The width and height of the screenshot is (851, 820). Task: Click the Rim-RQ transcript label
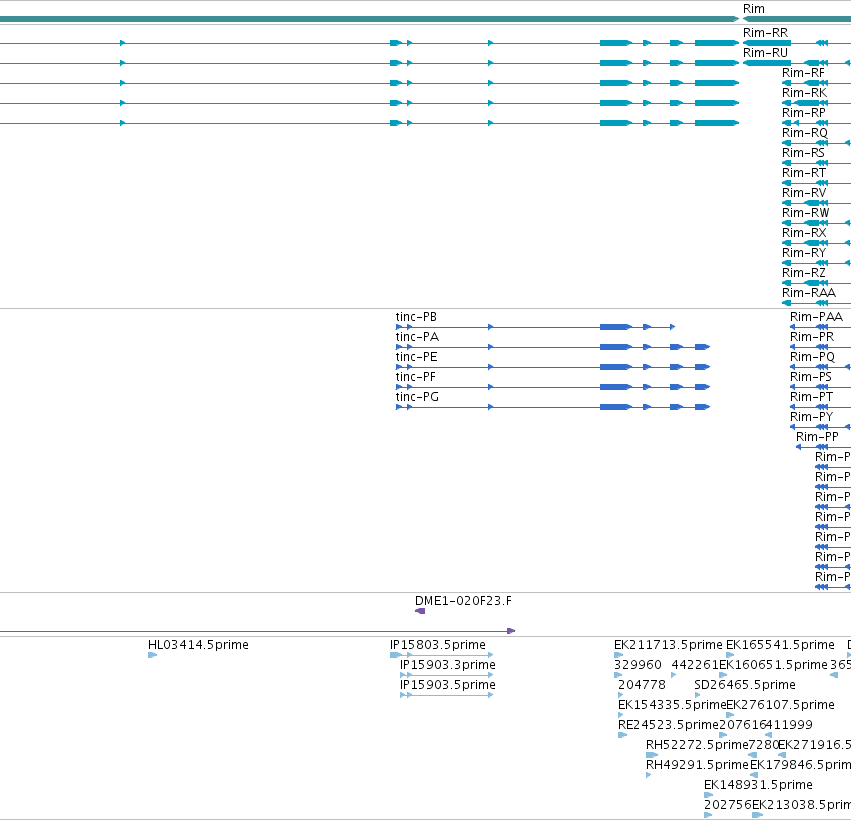[x=804, y=133]
